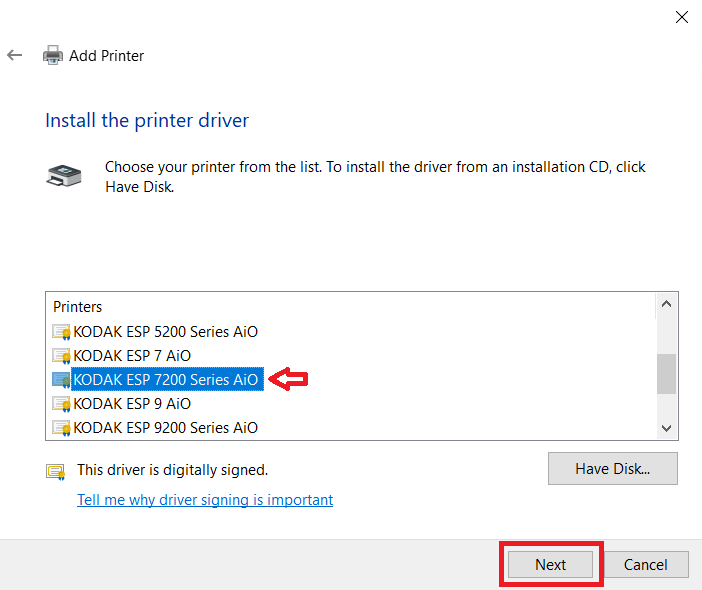702x590 pixels.
Task: Cancel the Add Printer wizard
Action: 646,564
